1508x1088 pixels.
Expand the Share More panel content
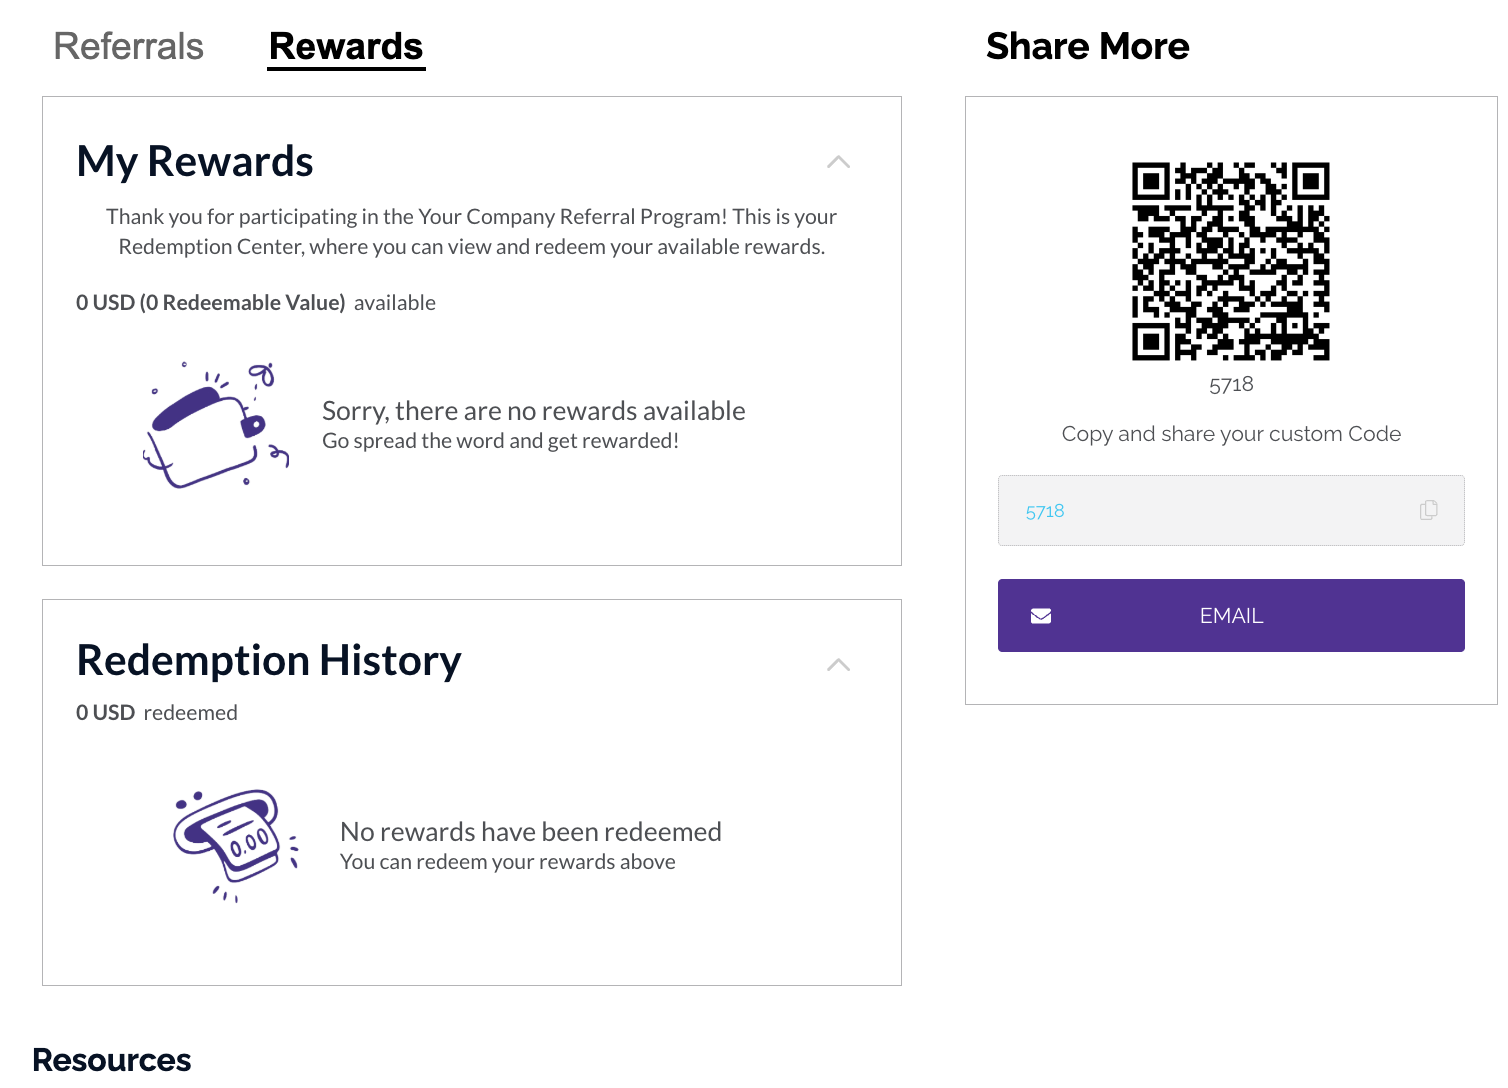1088,46
